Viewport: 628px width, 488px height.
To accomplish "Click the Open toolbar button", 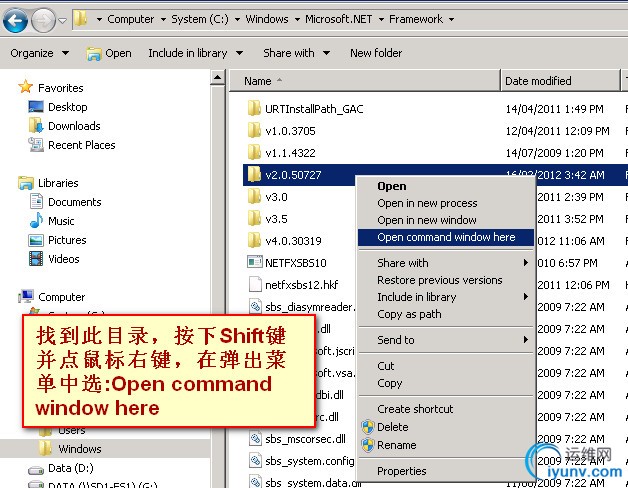I will (x=109, y=53).
